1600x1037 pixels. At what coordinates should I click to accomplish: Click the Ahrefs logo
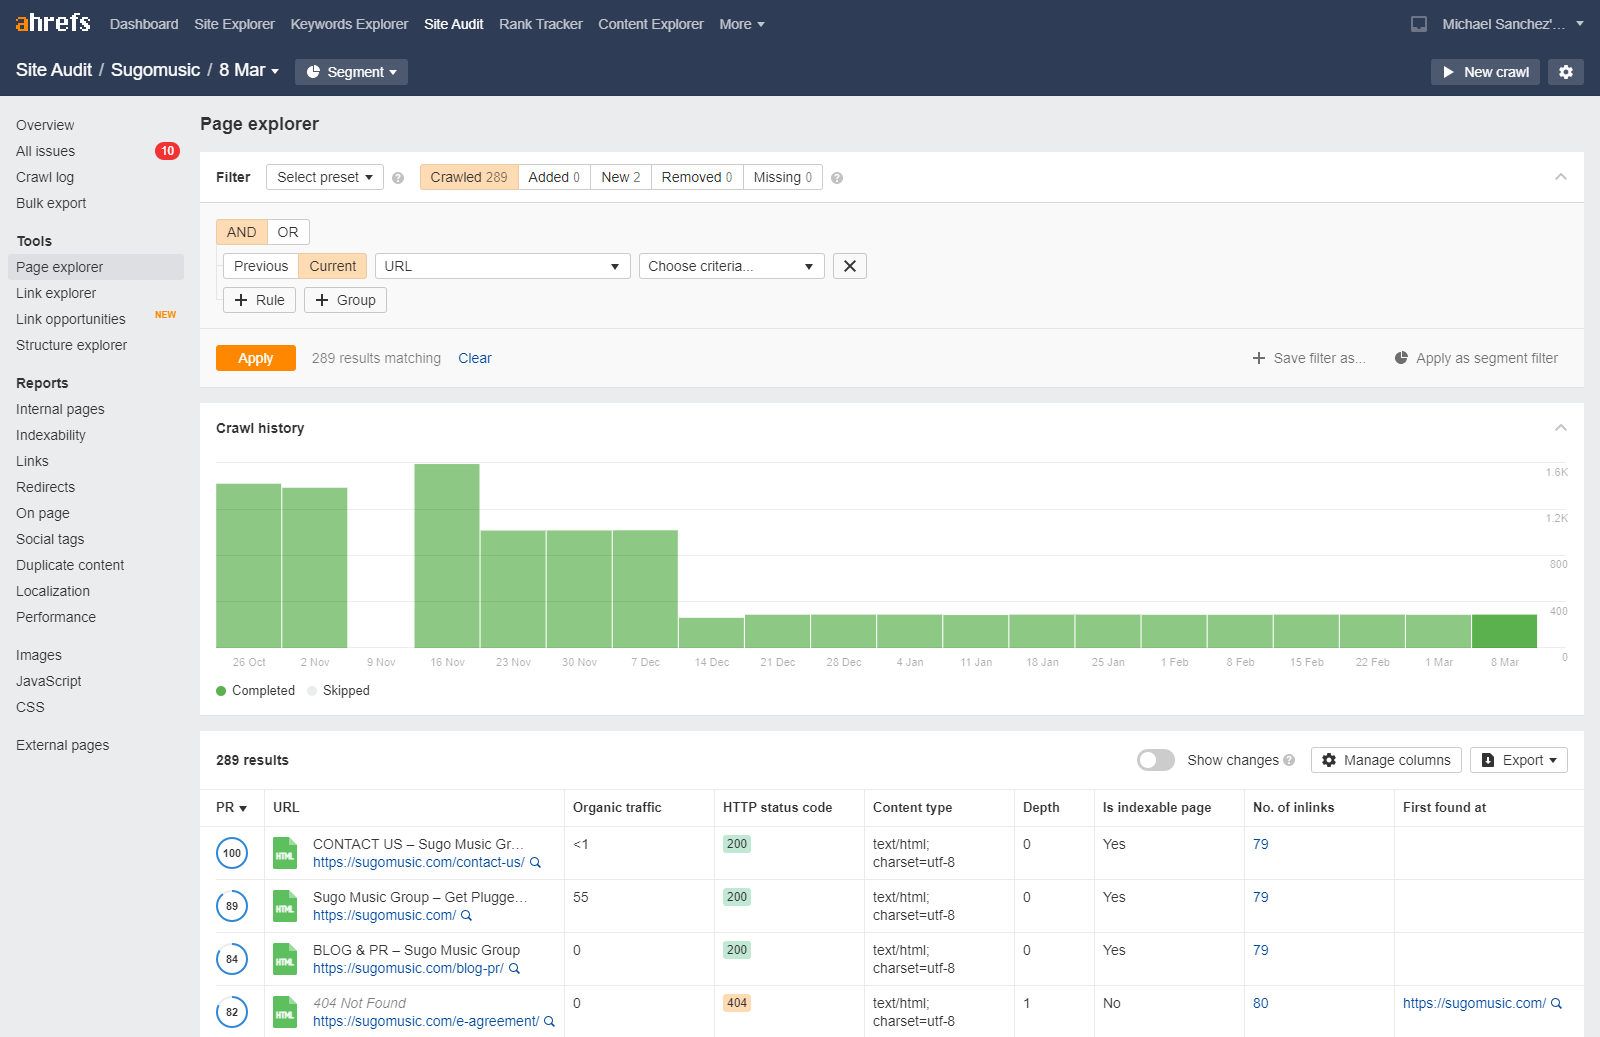coord(53,23)
